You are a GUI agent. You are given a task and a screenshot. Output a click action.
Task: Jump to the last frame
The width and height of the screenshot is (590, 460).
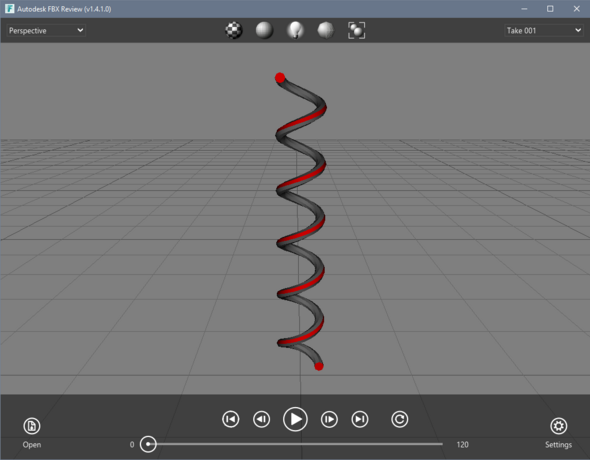point(360,419)
